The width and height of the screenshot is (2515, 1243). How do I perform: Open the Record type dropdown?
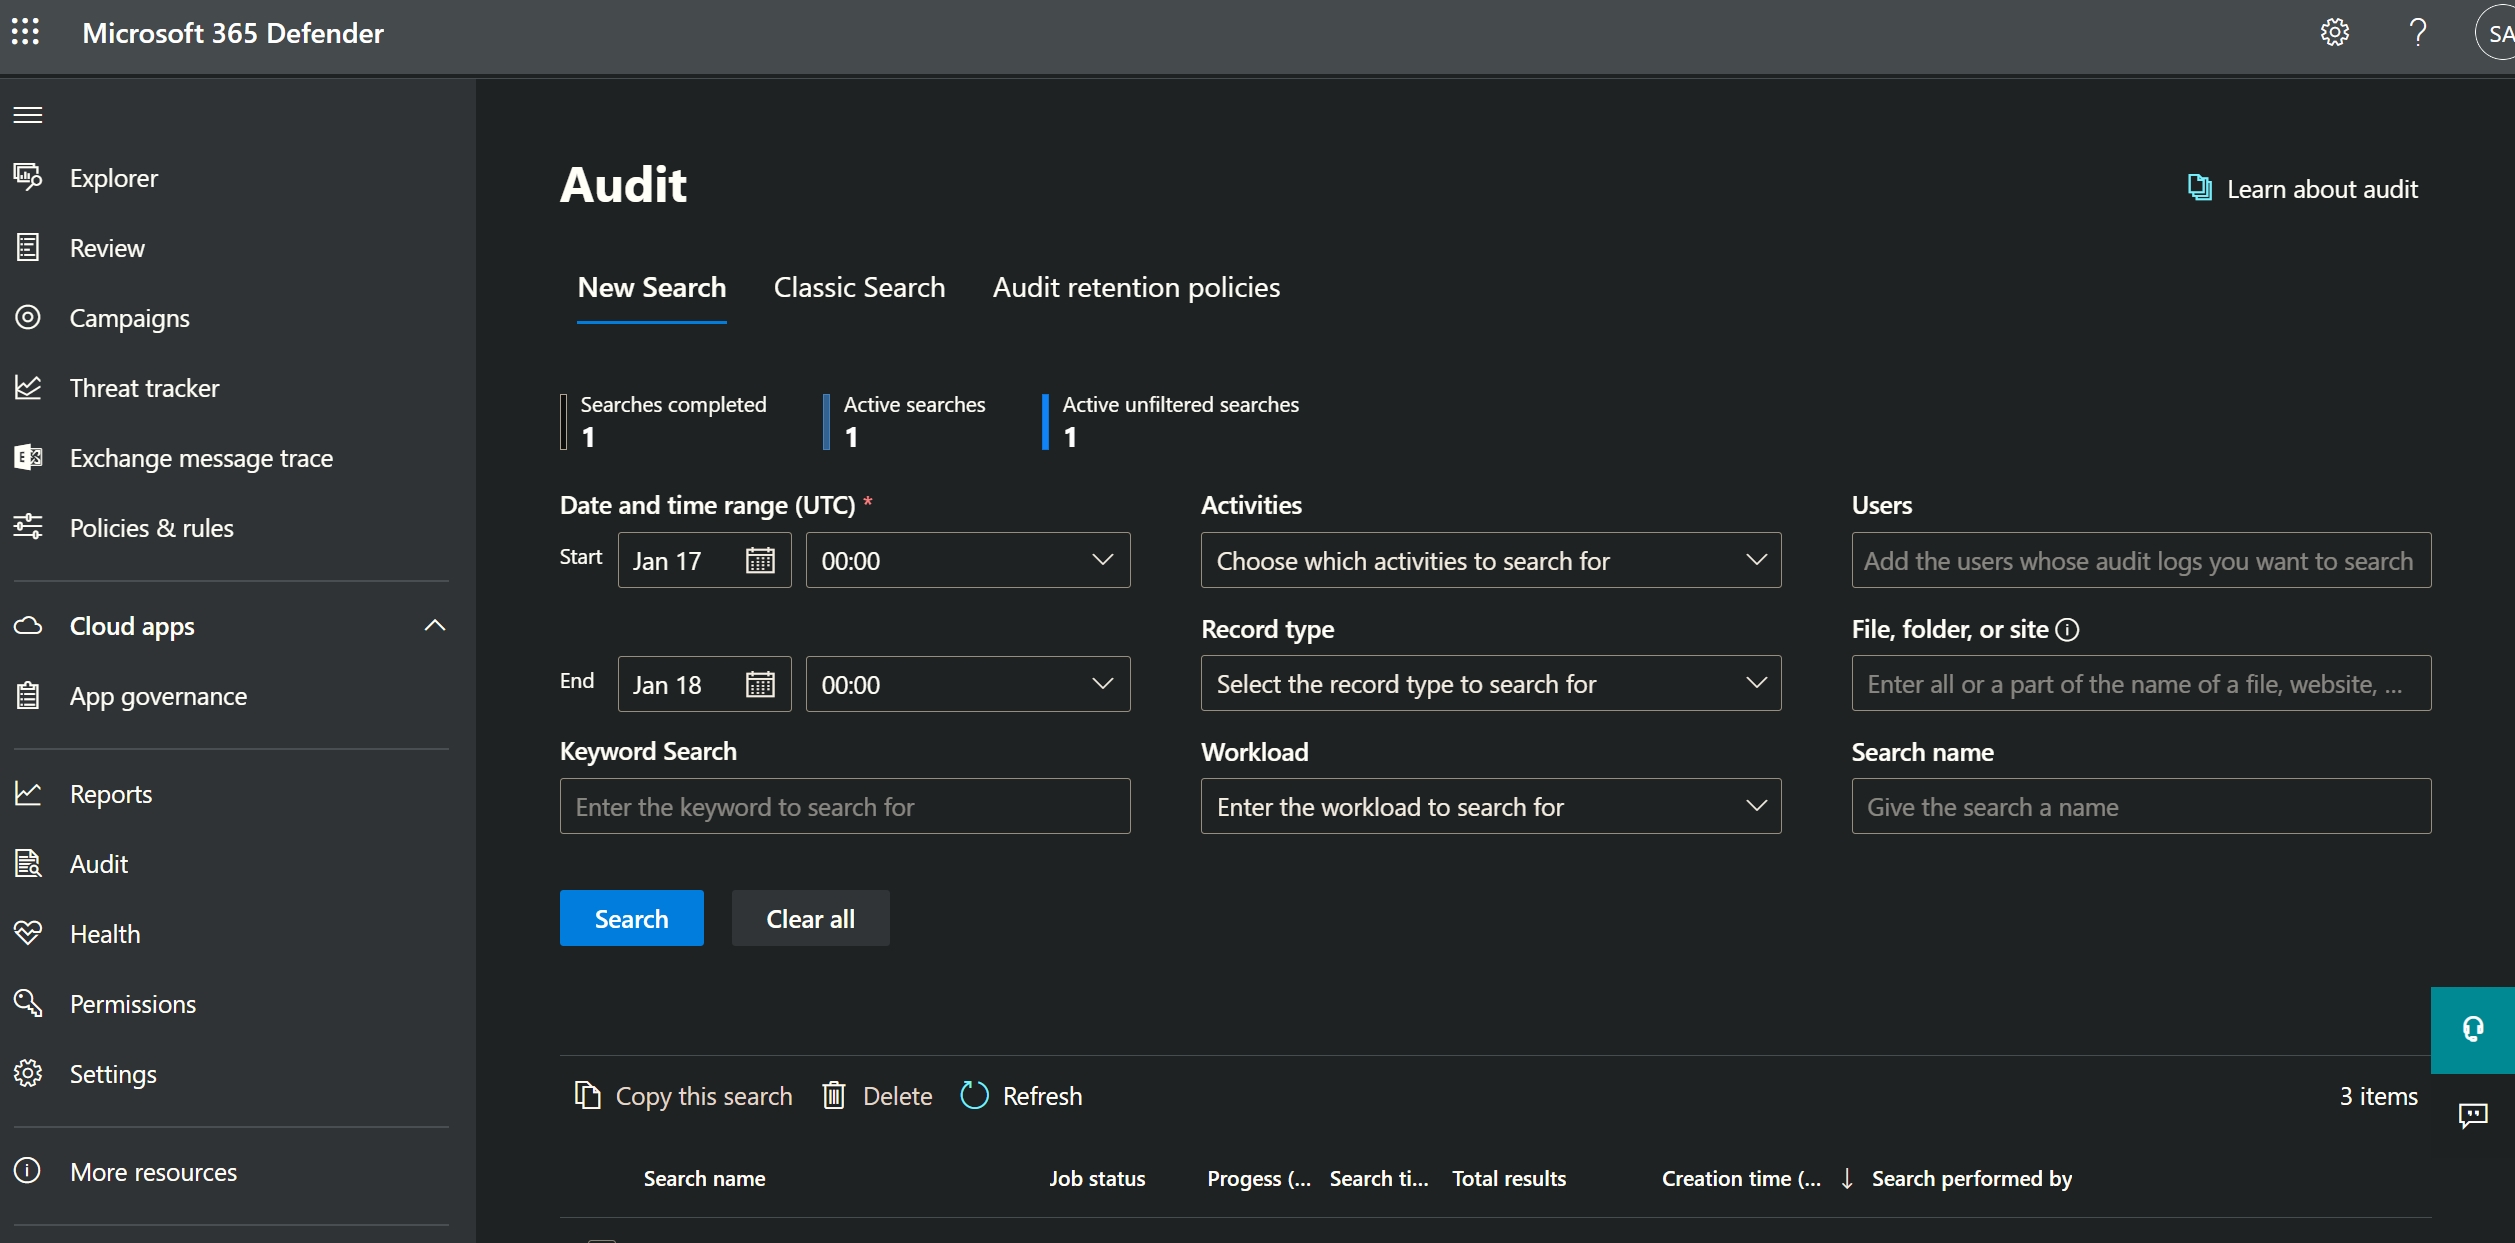point(1490,684)
